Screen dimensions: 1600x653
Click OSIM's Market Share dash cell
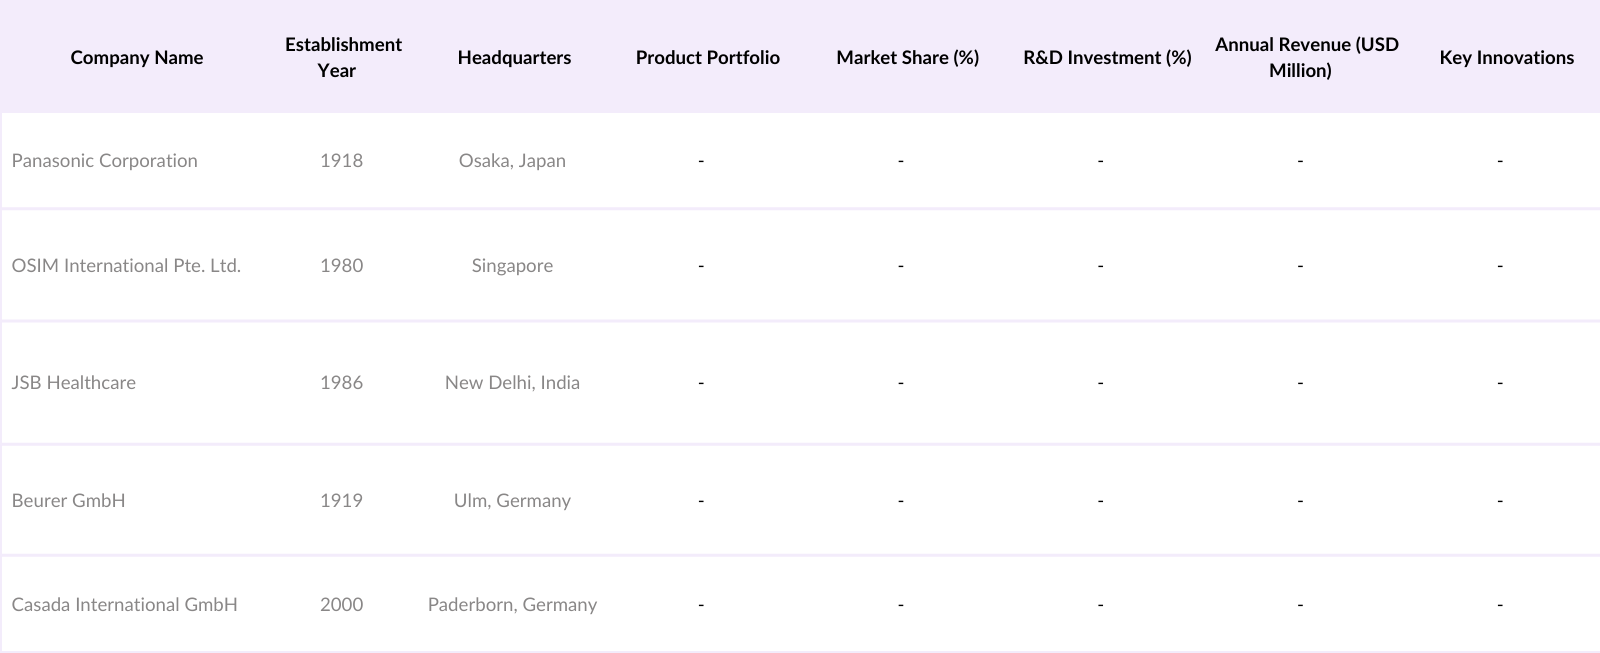(901, 265)
